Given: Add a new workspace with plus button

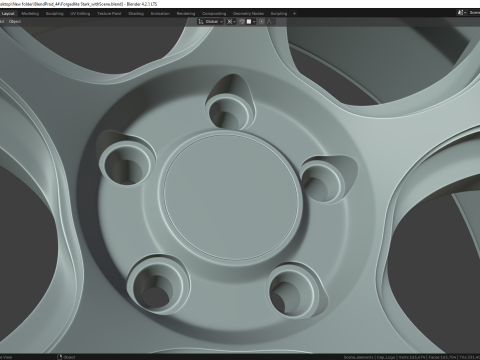Looking at the screenshot, I should [294, 14].
